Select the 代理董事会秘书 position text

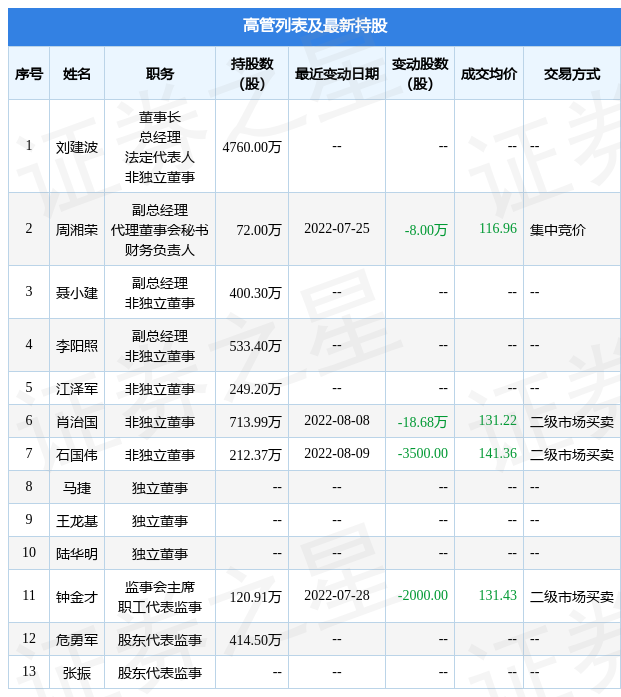coord(160,230)
